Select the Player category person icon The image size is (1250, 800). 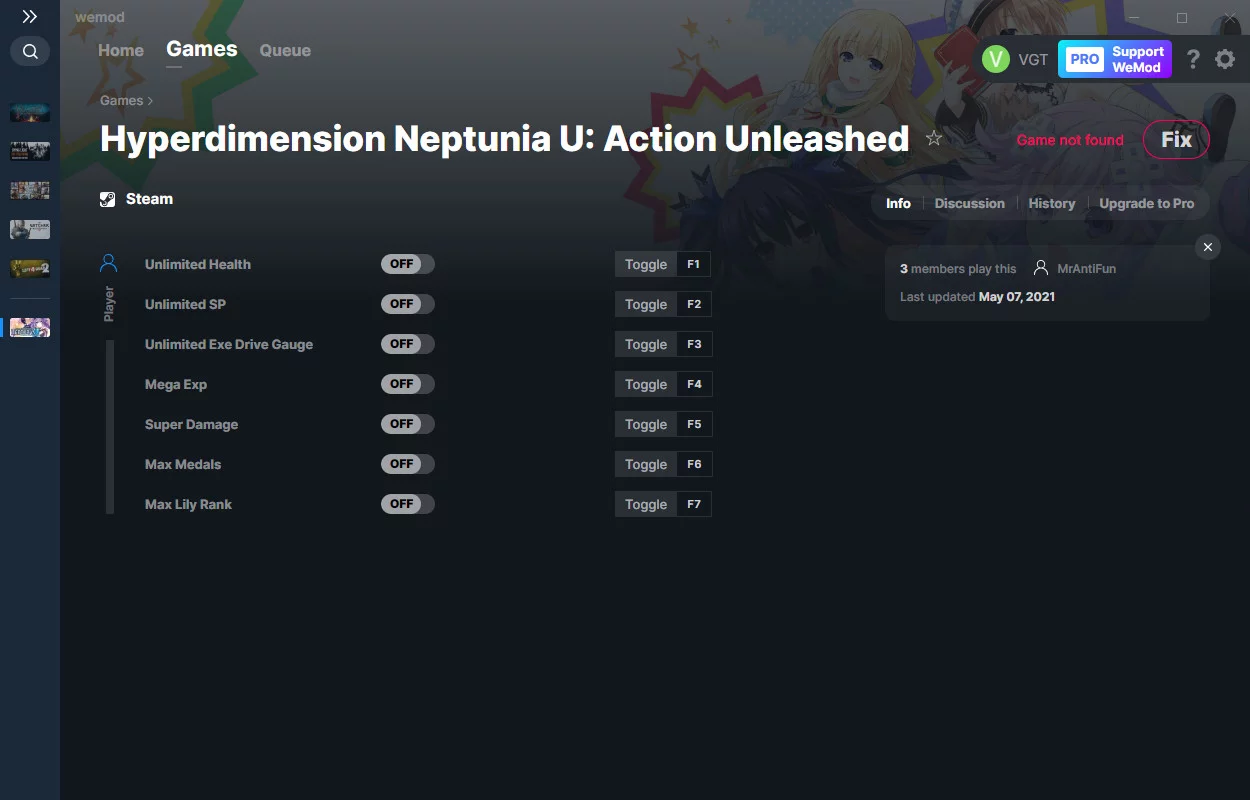(x=109, y=263)
